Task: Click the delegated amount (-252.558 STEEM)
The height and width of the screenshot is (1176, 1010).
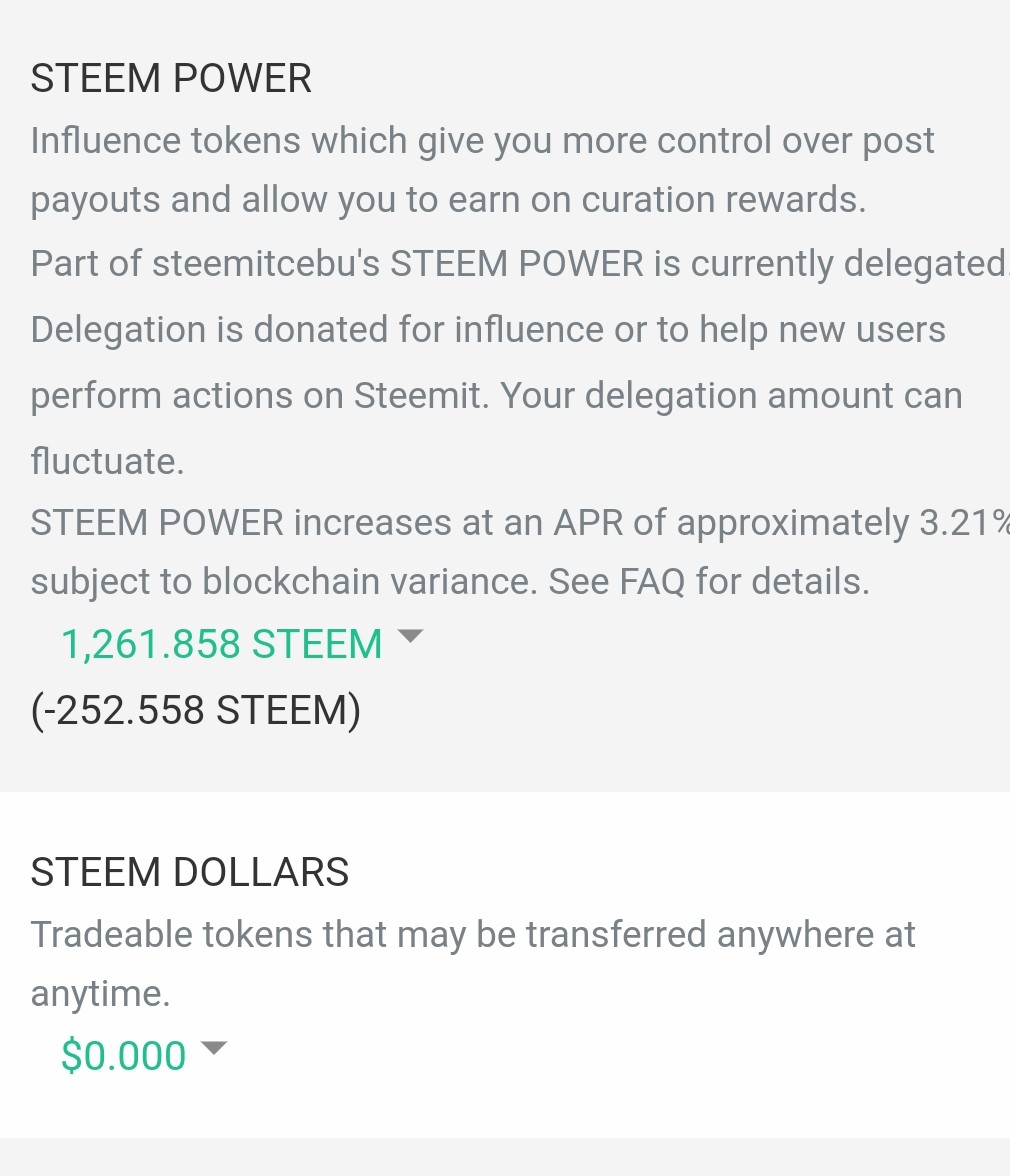Action: (195, 710)
